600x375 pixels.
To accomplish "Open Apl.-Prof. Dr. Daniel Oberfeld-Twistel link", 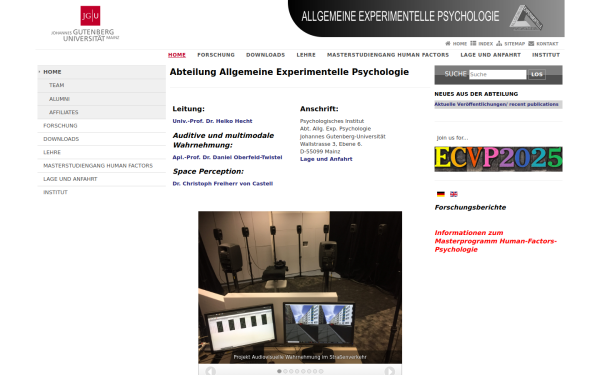I will pyautogui.click(x=227, y=157).
